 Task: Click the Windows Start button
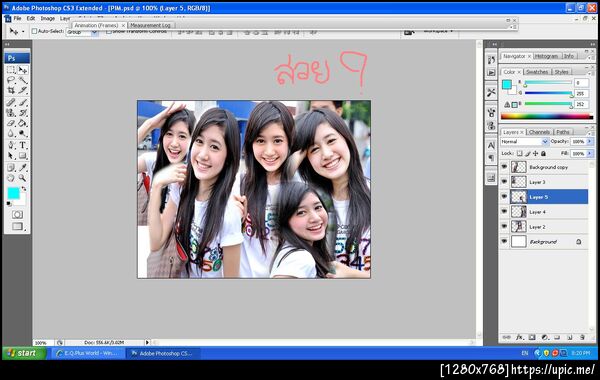click(24, 353)
